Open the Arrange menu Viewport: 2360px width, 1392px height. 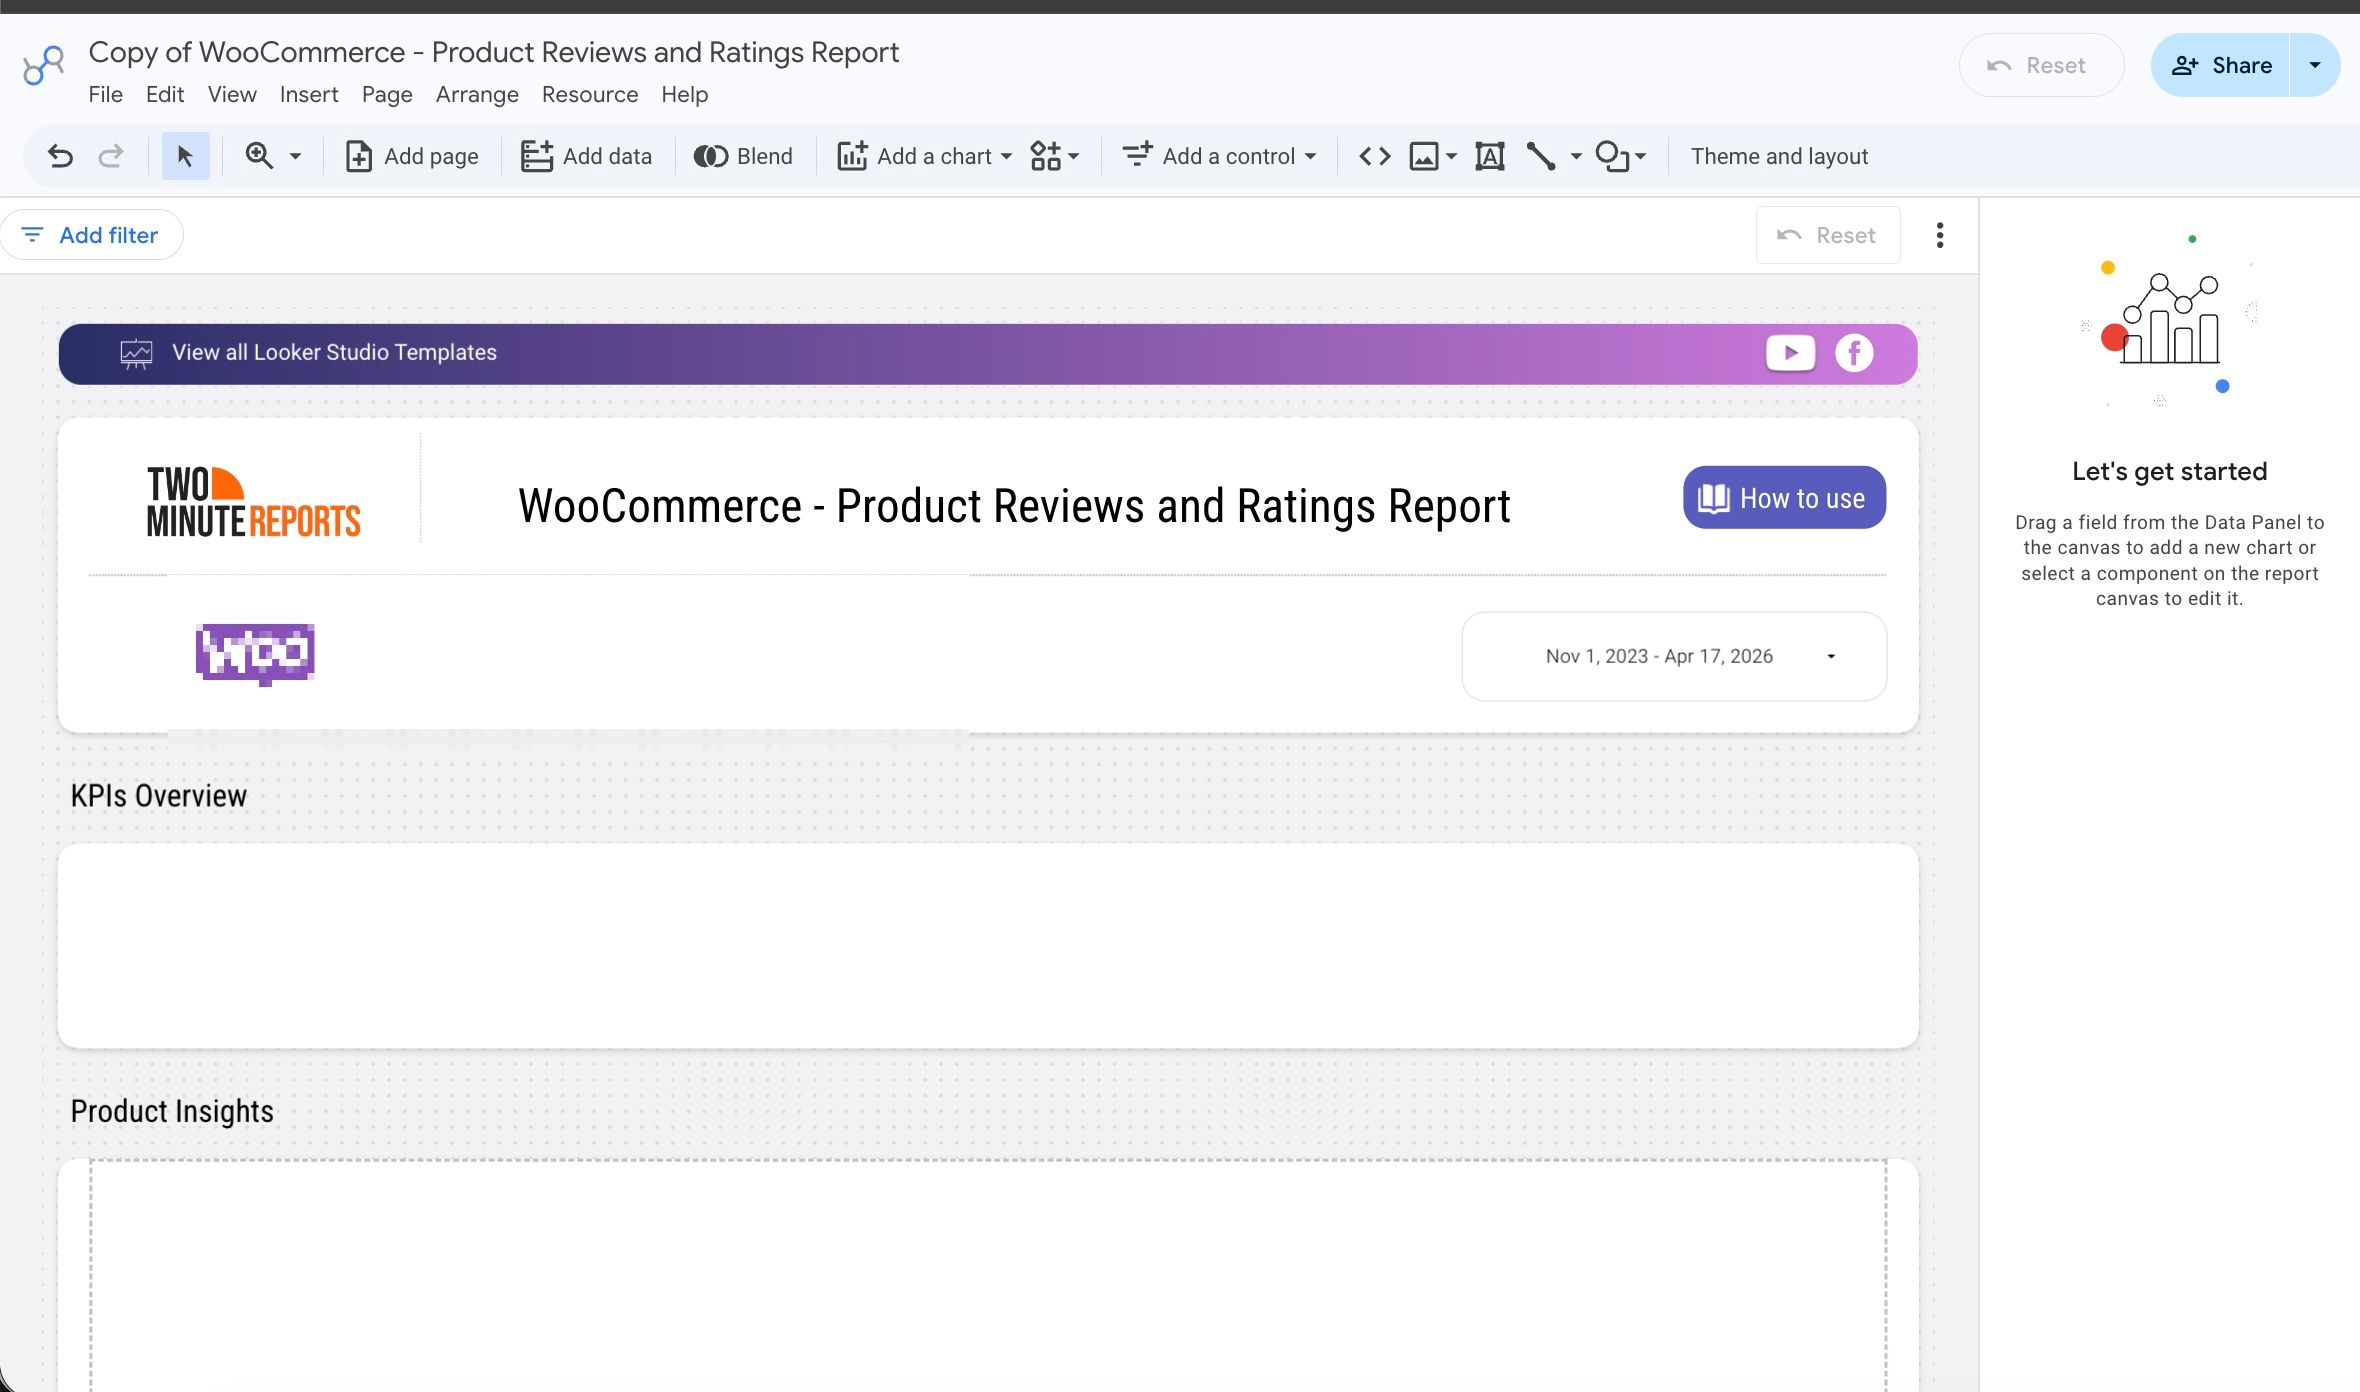point(477,94)
